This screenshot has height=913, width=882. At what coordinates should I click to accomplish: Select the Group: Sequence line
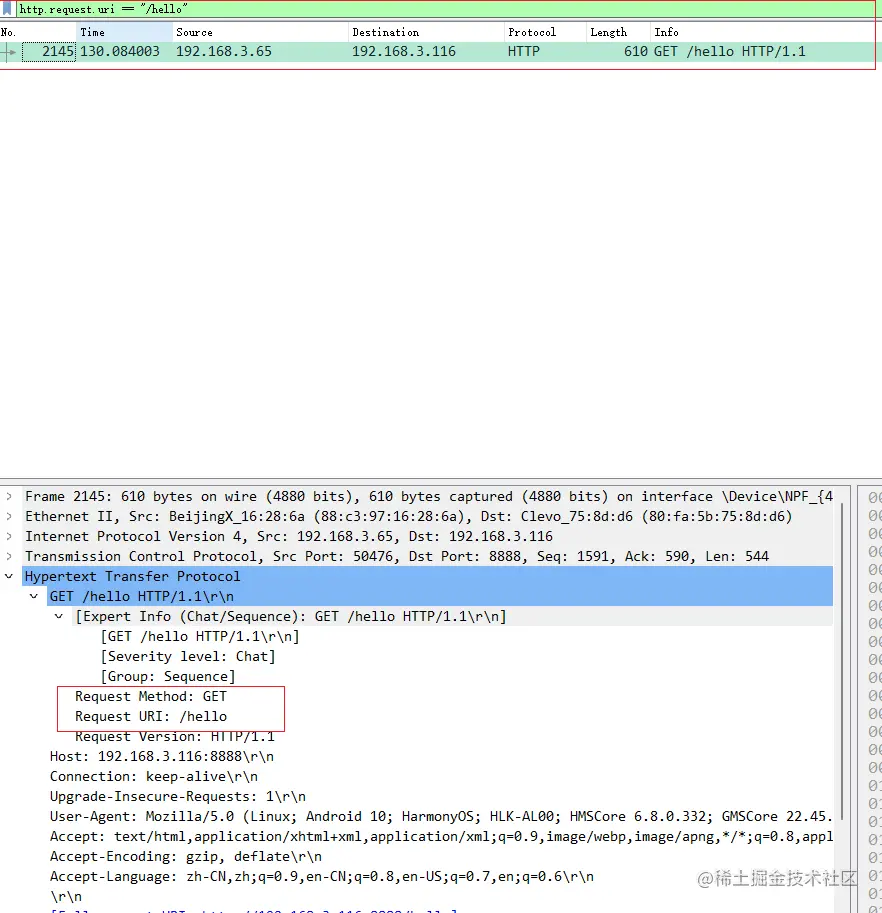coord(168,676)
